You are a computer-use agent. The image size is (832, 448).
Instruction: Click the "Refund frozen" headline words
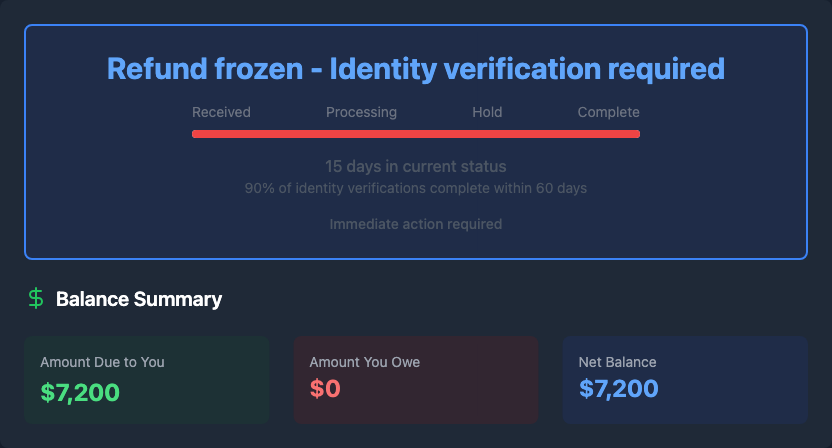(205, 69)
